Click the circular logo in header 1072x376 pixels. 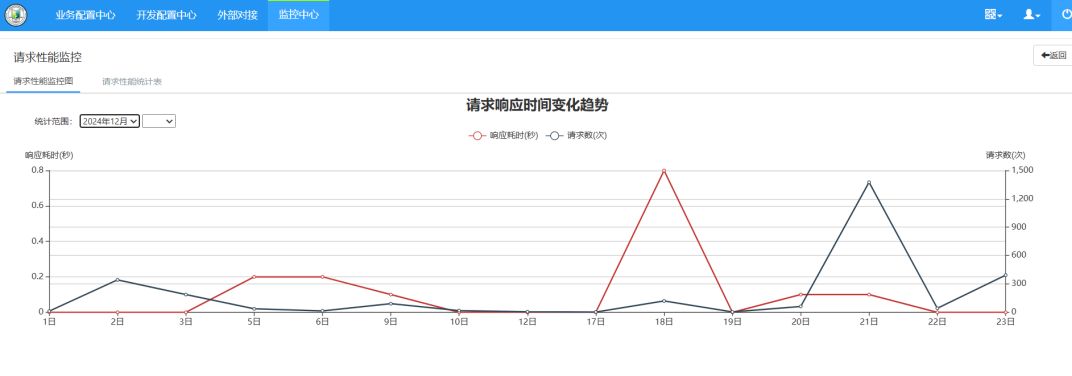pyautogui.click(x=15, y=15)
